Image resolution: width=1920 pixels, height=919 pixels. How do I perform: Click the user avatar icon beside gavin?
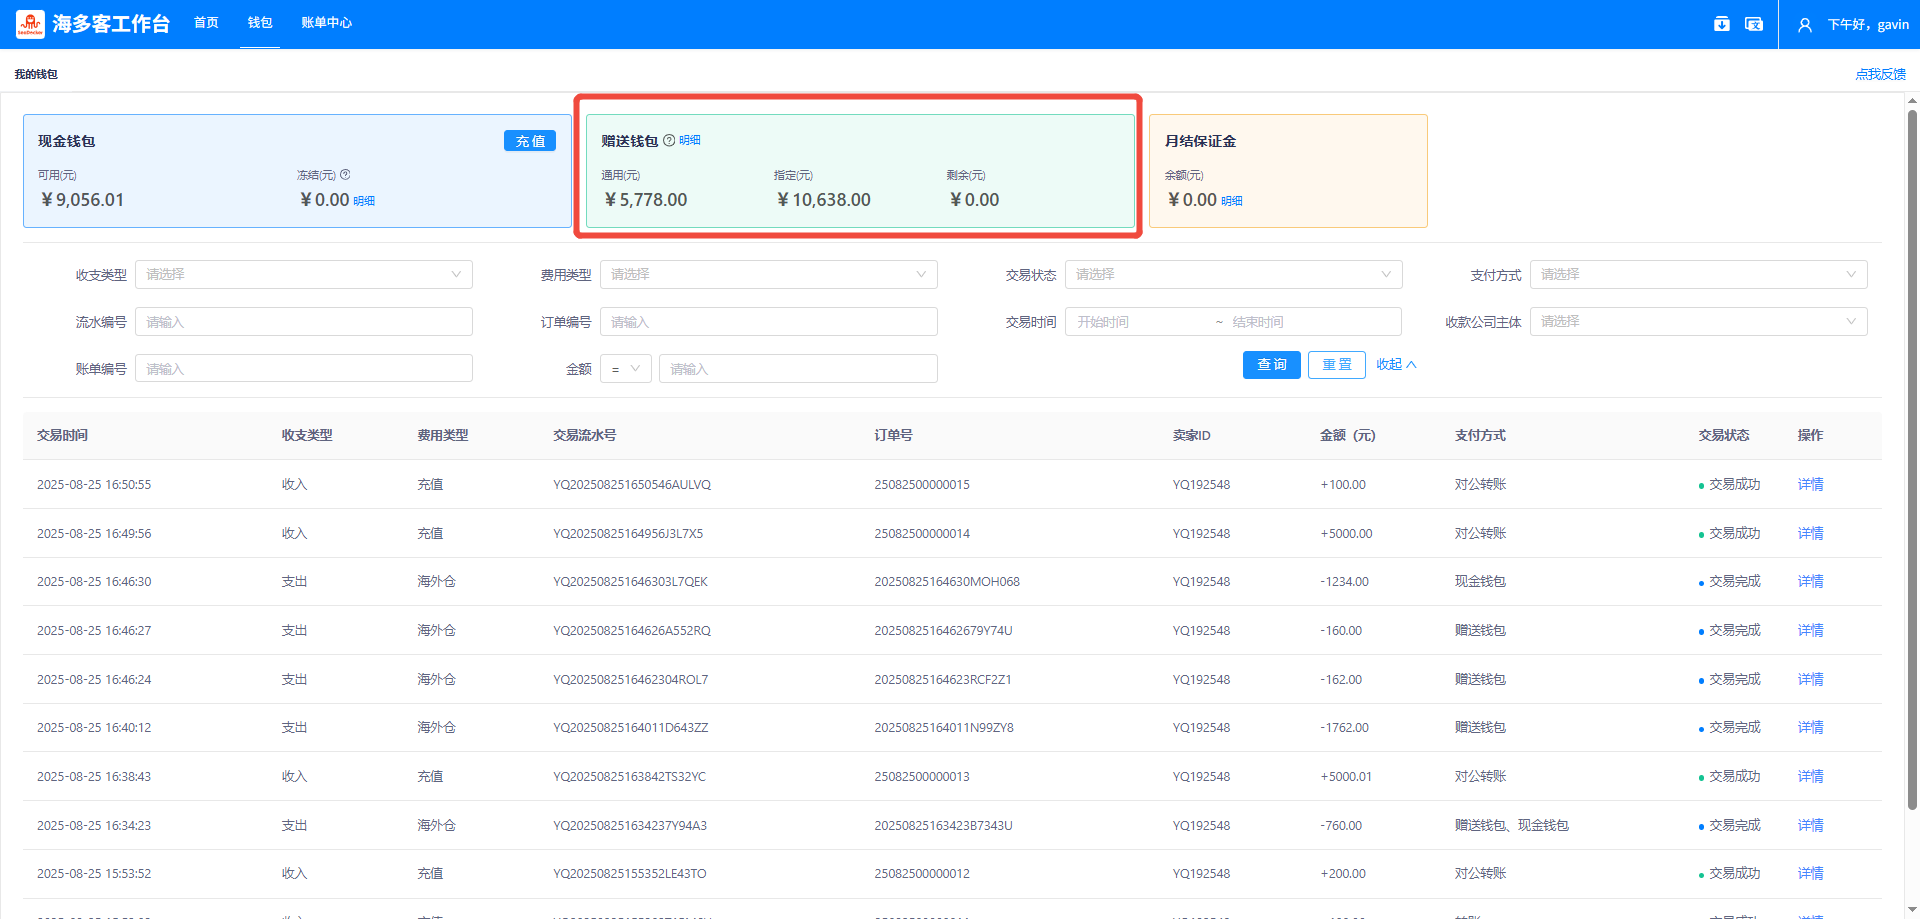[1805, 25]
